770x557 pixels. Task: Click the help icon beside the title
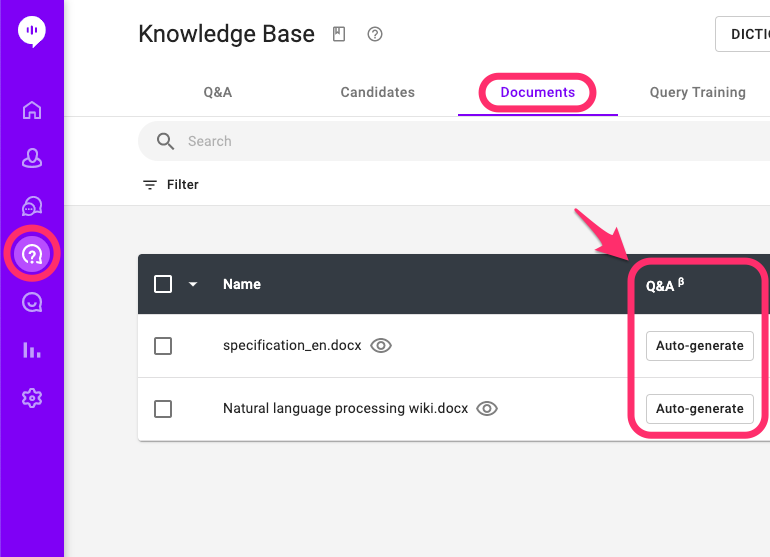click(x=375, y=35)
